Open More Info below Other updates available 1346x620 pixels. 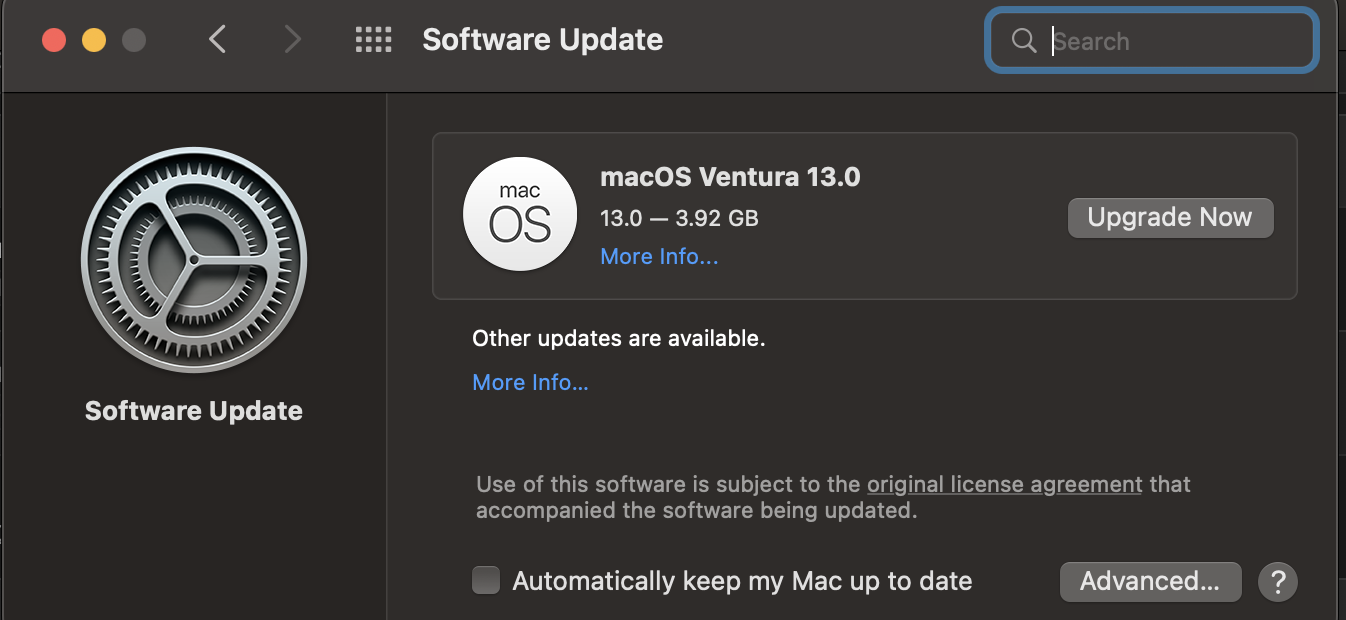click(x=530, y=383)
